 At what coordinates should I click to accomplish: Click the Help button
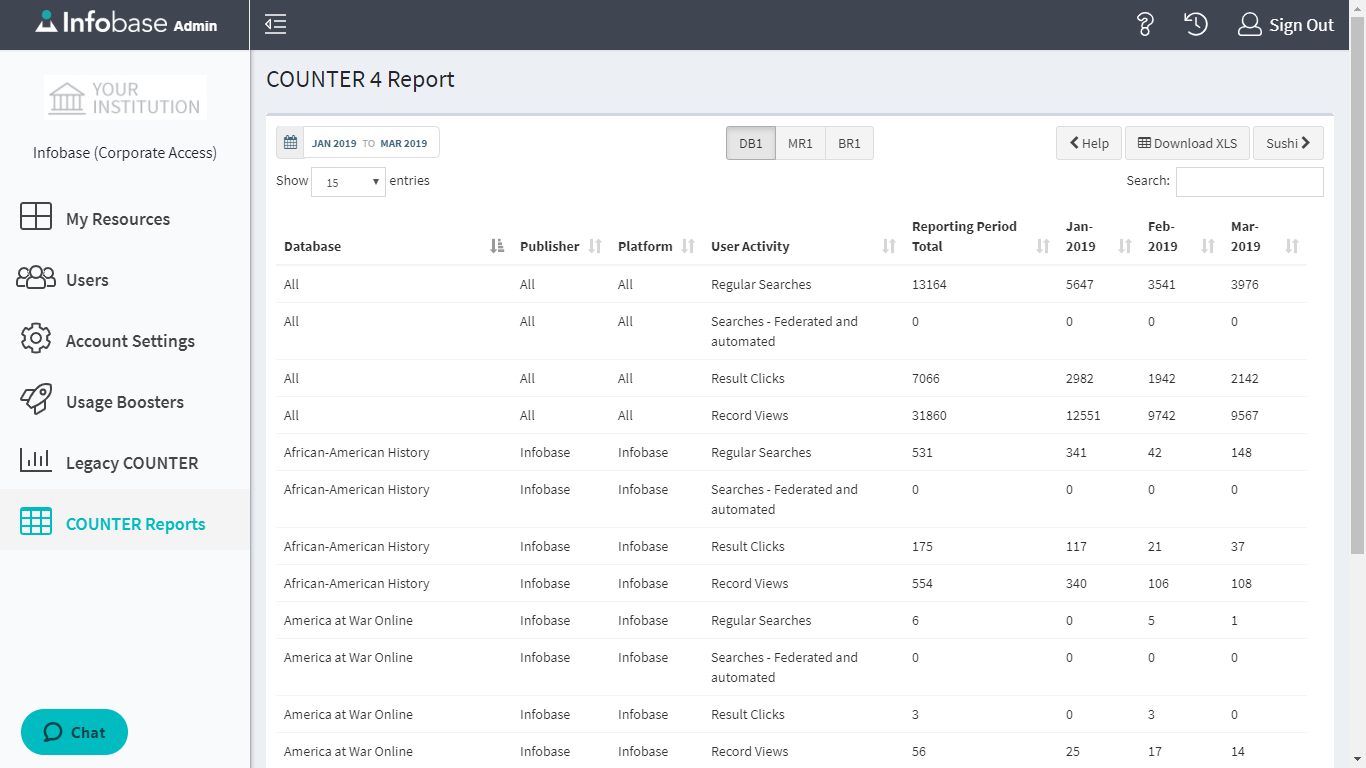(1089, 143)
